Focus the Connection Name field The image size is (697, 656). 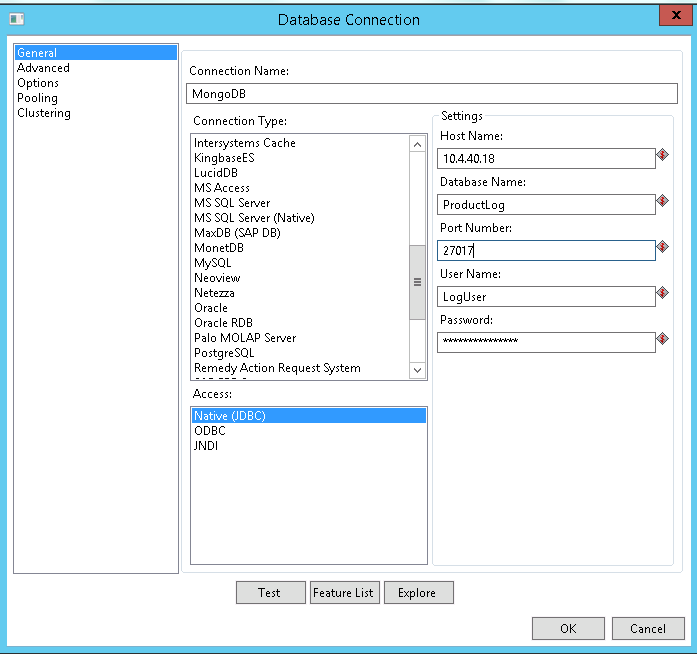[x=432, y=93]
